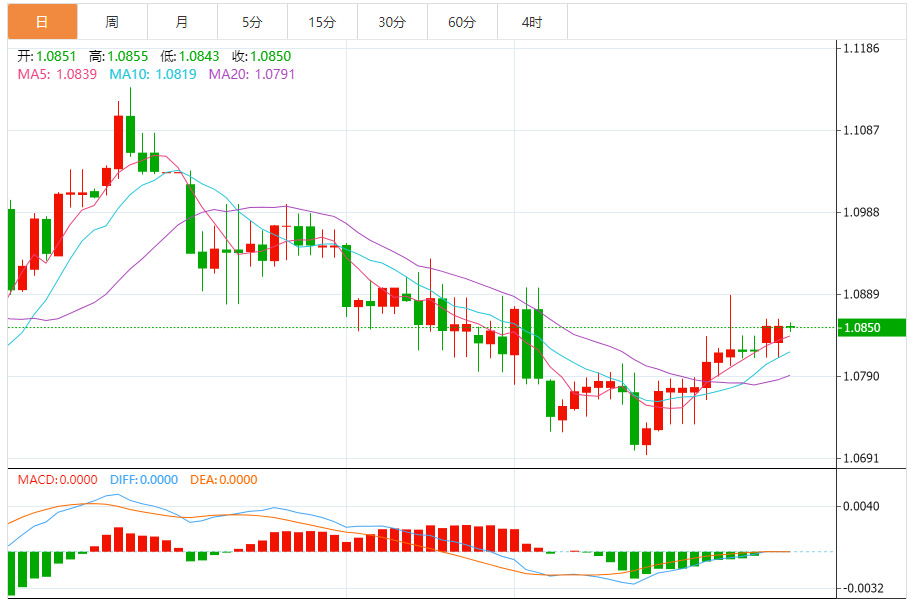Switch to the 月 monthly tab
This screenshot has height=599, width=911.
(x=182, y=22)
